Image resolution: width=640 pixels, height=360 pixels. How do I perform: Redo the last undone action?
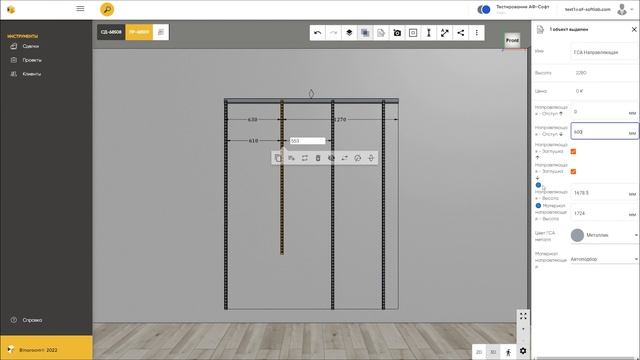pos(333,33)
